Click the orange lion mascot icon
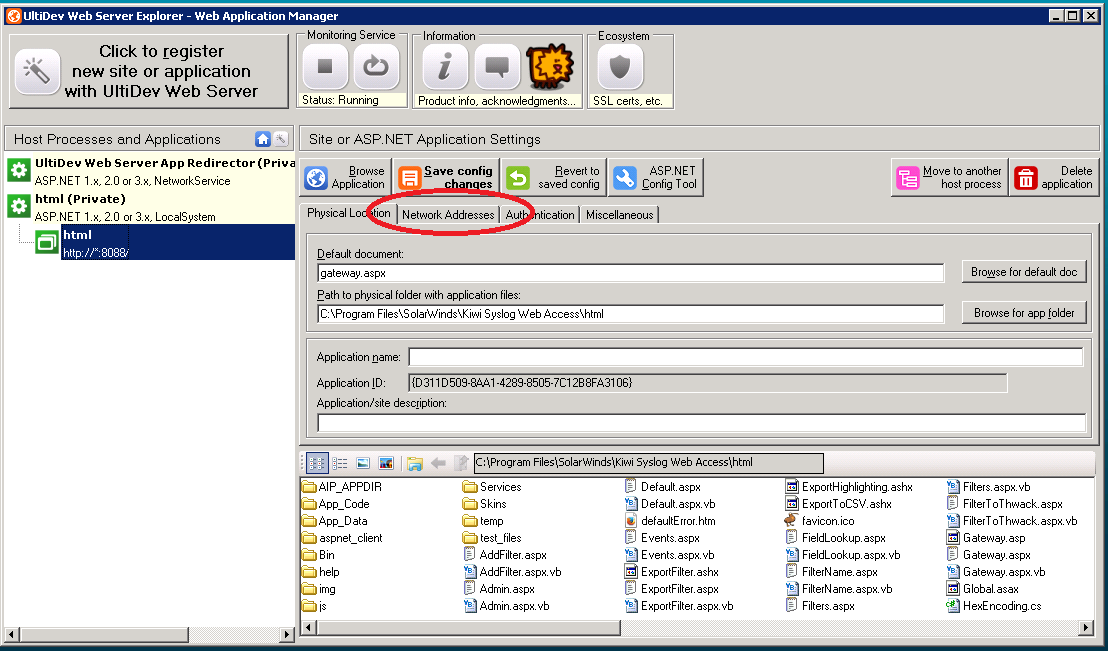1108x651 pixels. click(548, 68)
